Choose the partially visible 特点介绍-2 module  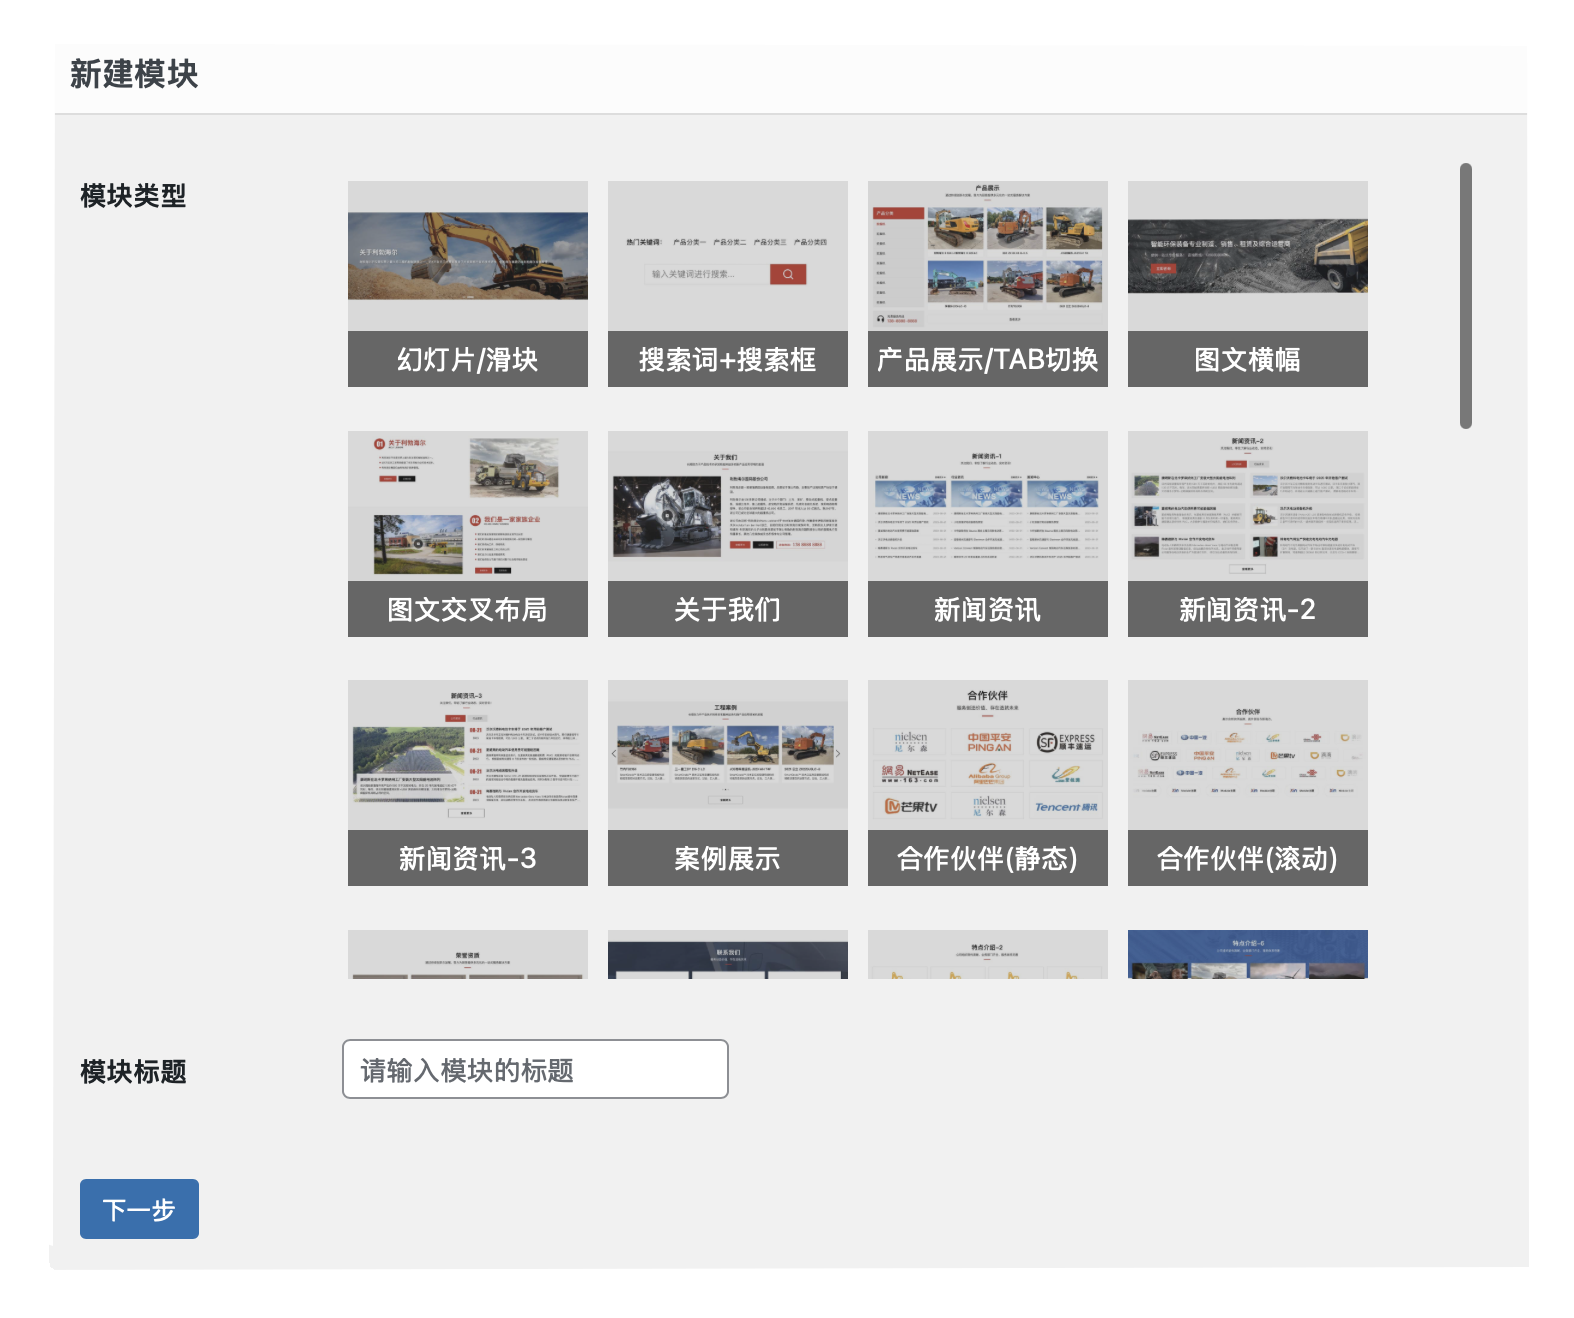987,955
